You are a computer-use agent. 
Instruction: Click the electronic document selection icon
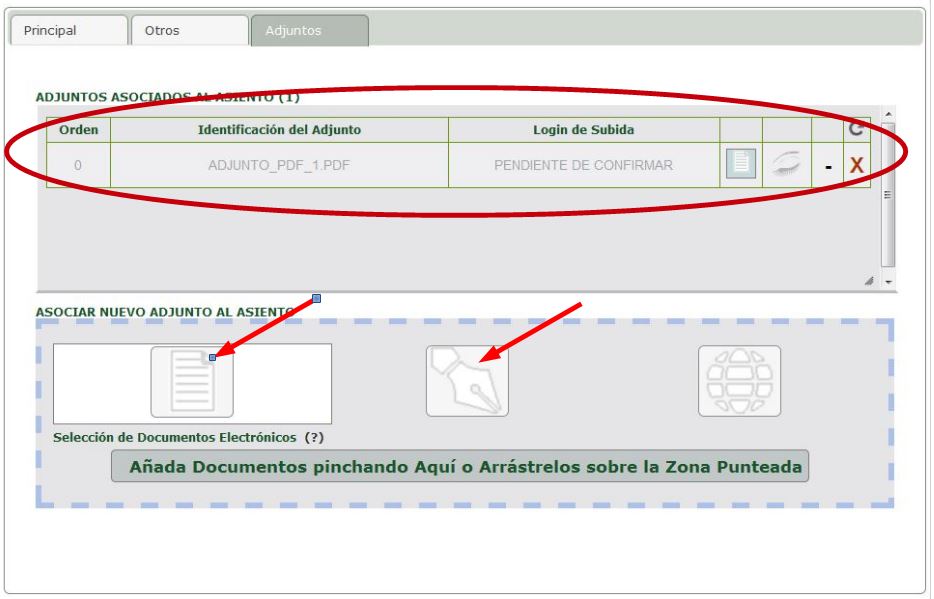pyautogui.click(x=192, y=382)
